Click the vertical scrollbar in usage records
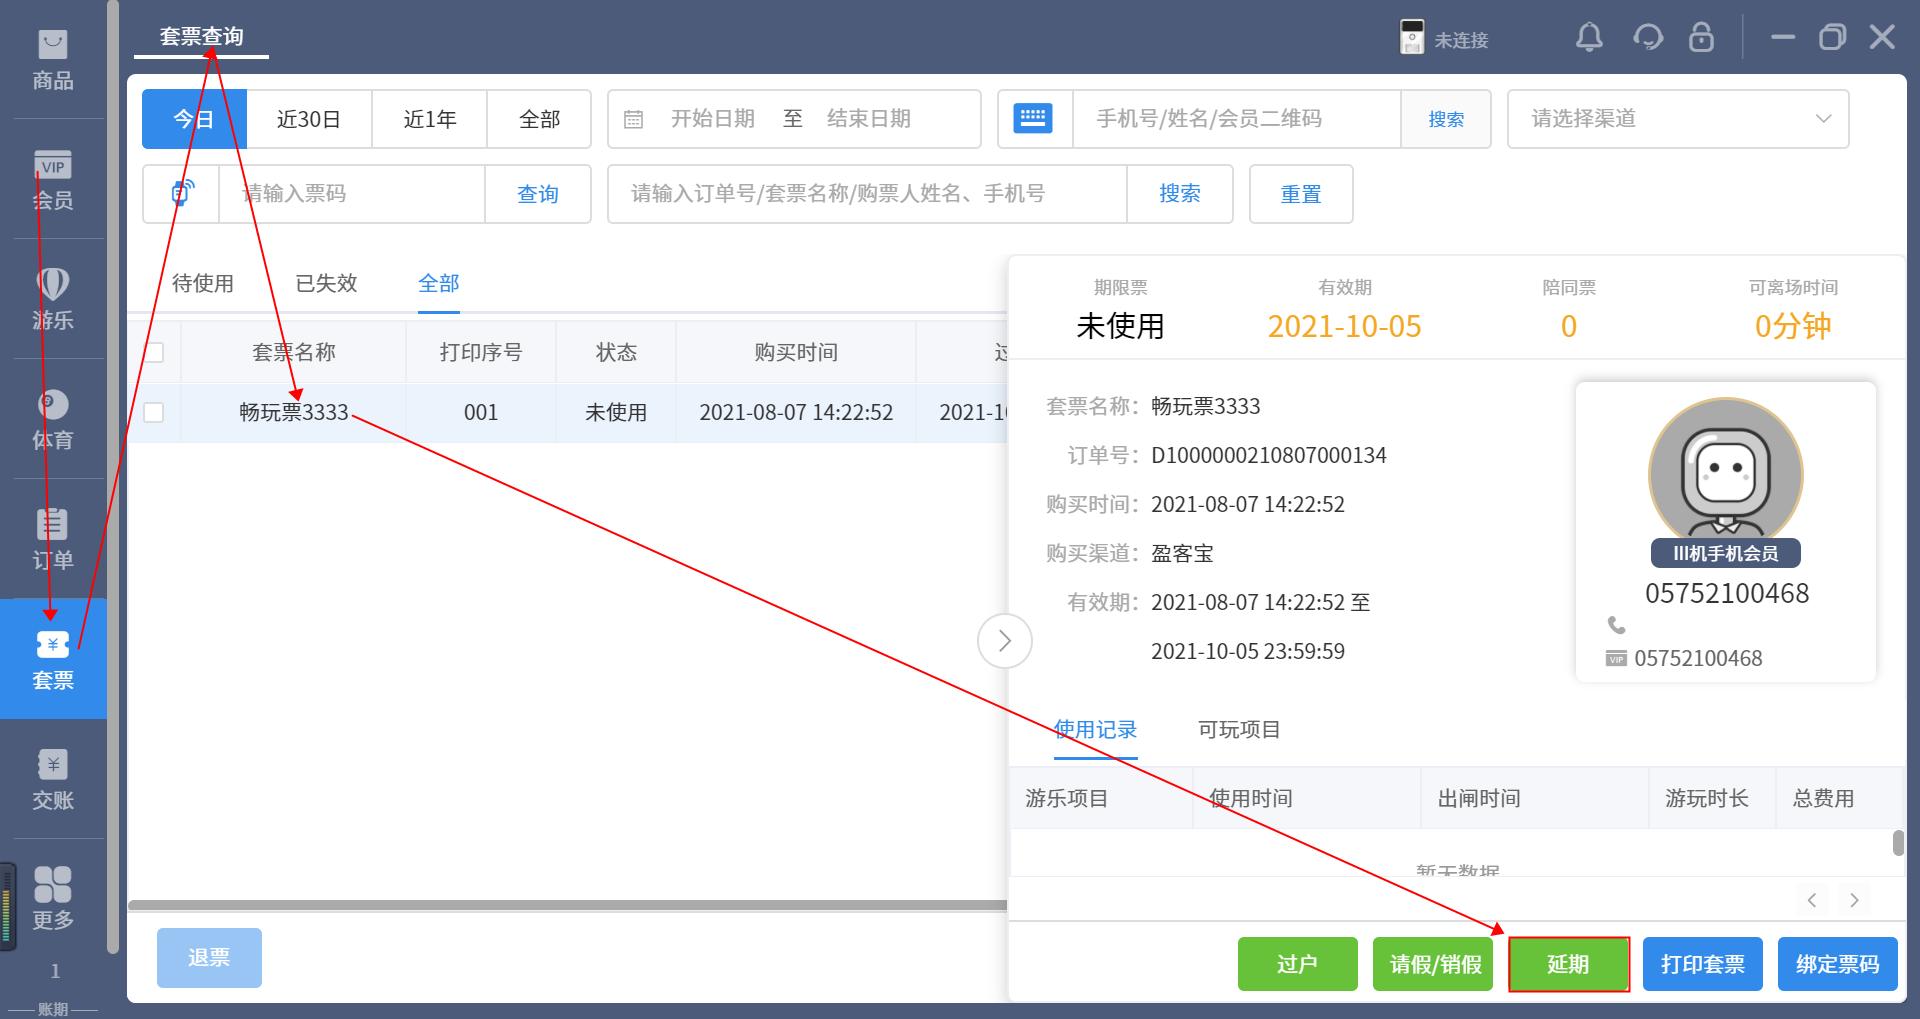Viewport: 1920px width, 1019px height. (x=1898, y=843)
